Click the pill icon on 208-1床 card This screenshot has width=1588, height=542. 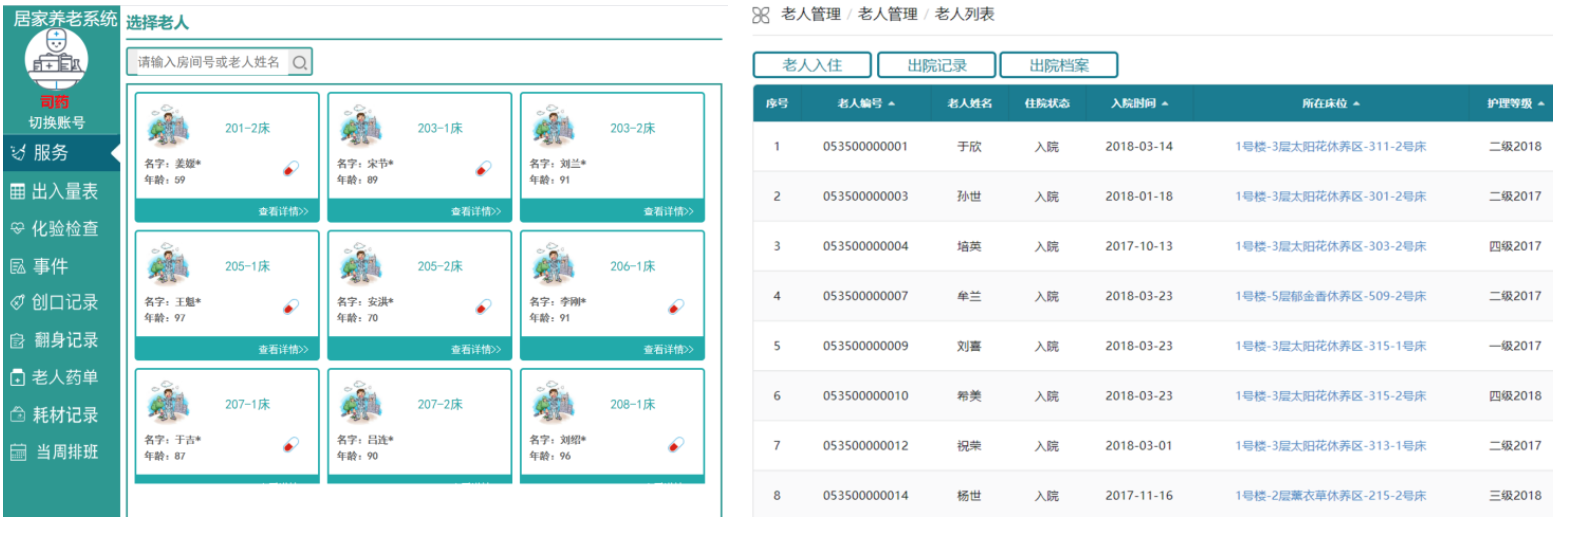[x=677, y=444]
